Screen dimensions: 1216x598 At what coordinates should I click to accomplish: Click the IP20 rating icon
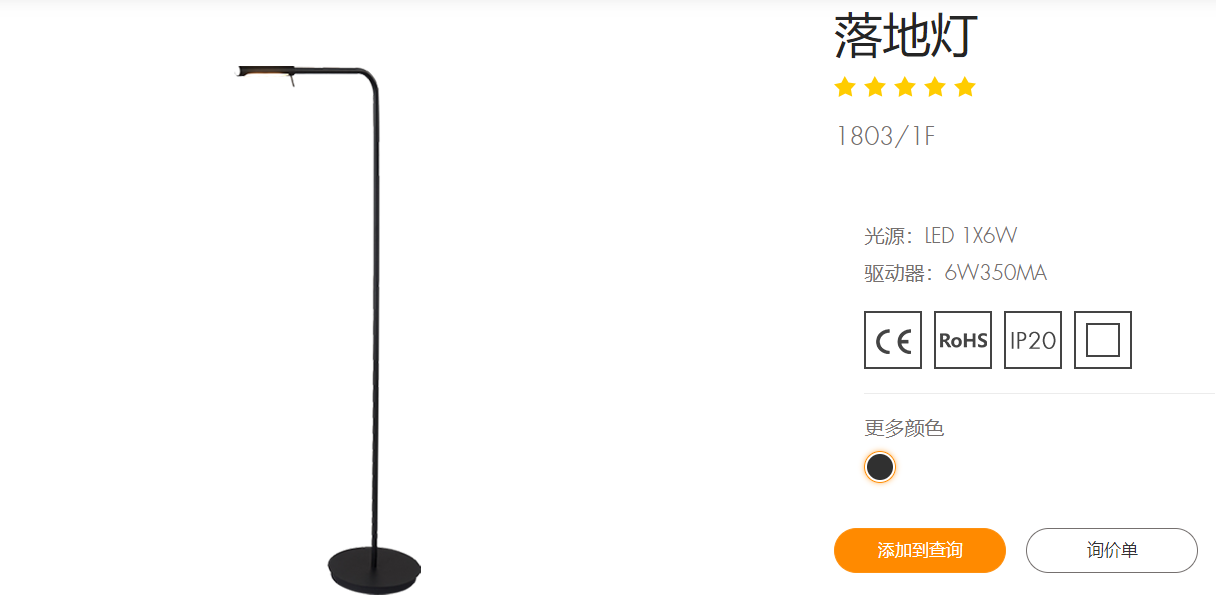(1033, 340)
